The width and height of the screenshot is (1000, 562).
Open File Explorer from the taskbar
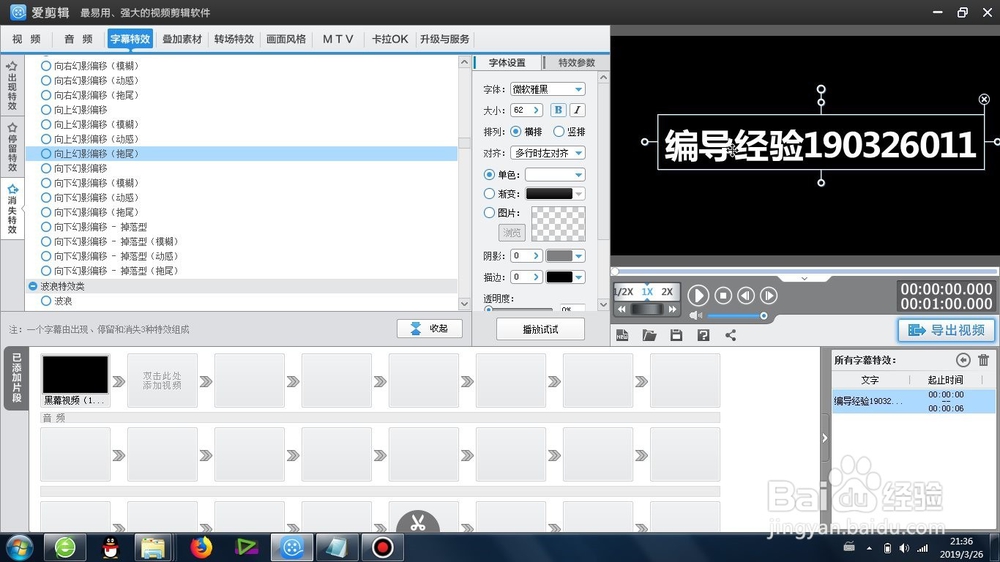(x=153, y=547)
